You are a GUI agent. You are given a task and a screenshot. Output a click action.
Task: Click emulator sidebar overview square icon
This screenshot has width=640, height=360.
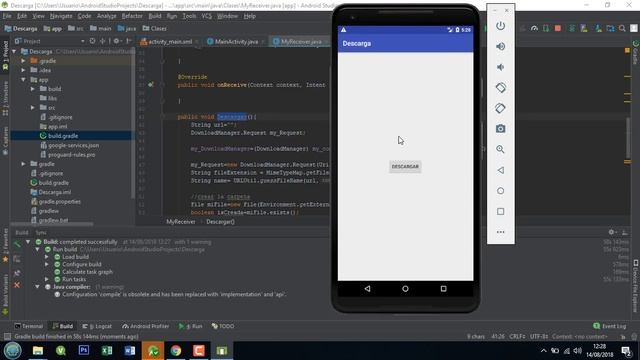click(500, 211)
